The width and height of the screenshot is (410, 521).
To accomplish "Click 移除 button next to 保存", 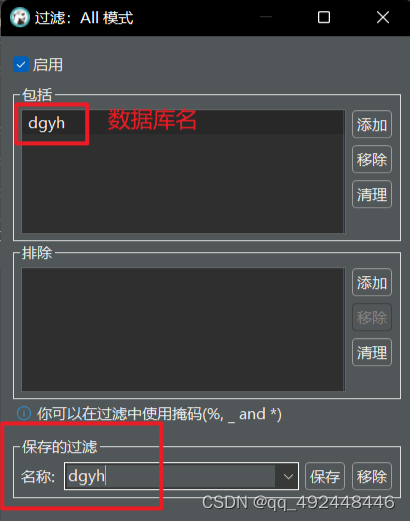I will click(x=372, y=476).
